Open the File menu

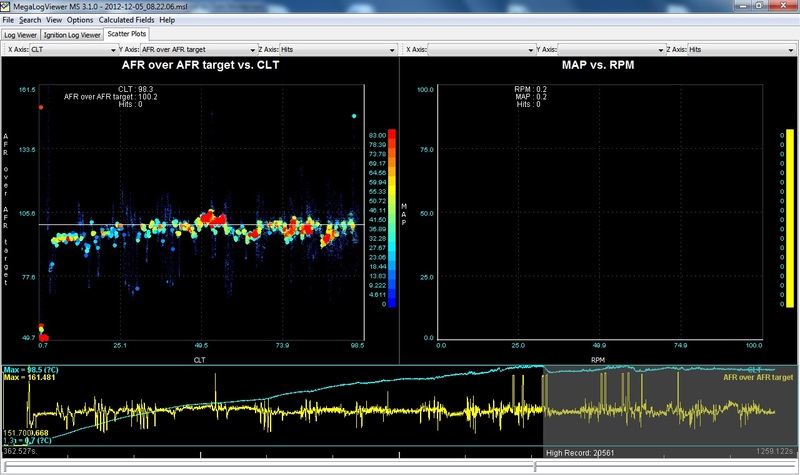(8, 20)
